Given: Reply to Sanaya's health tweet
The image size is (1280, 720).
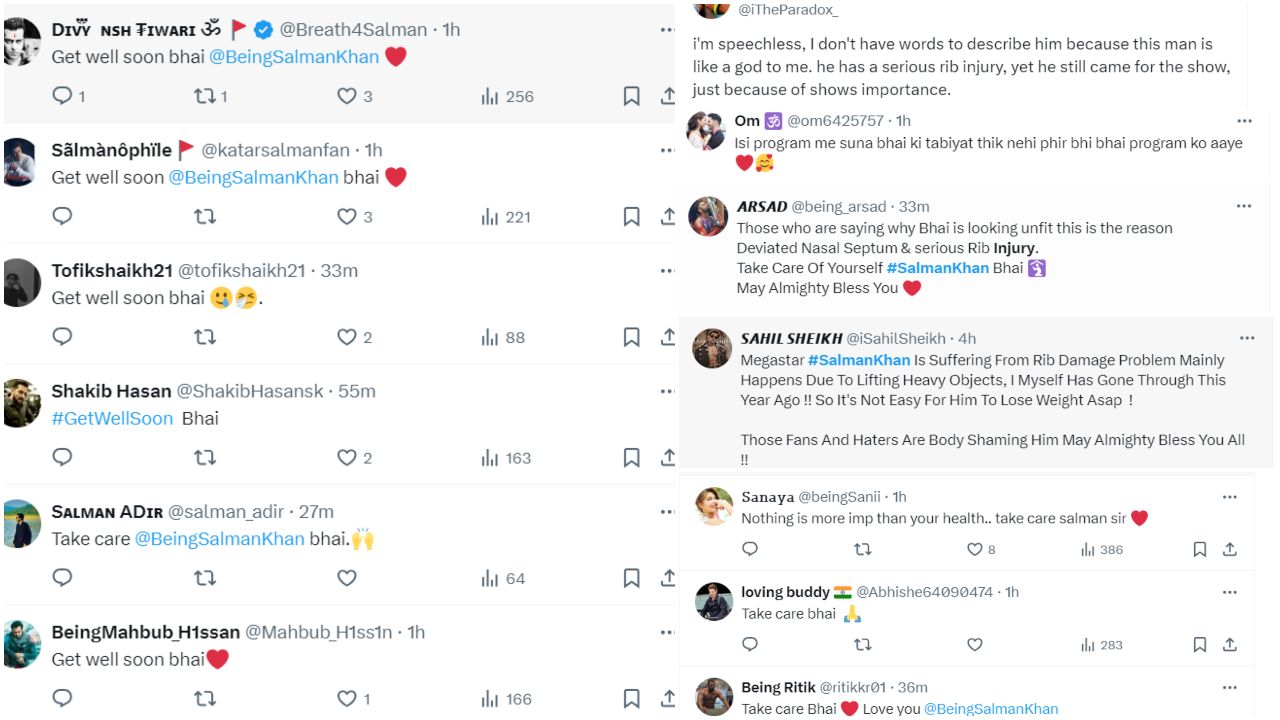Looking at the screenshot, I should (750, 549).
